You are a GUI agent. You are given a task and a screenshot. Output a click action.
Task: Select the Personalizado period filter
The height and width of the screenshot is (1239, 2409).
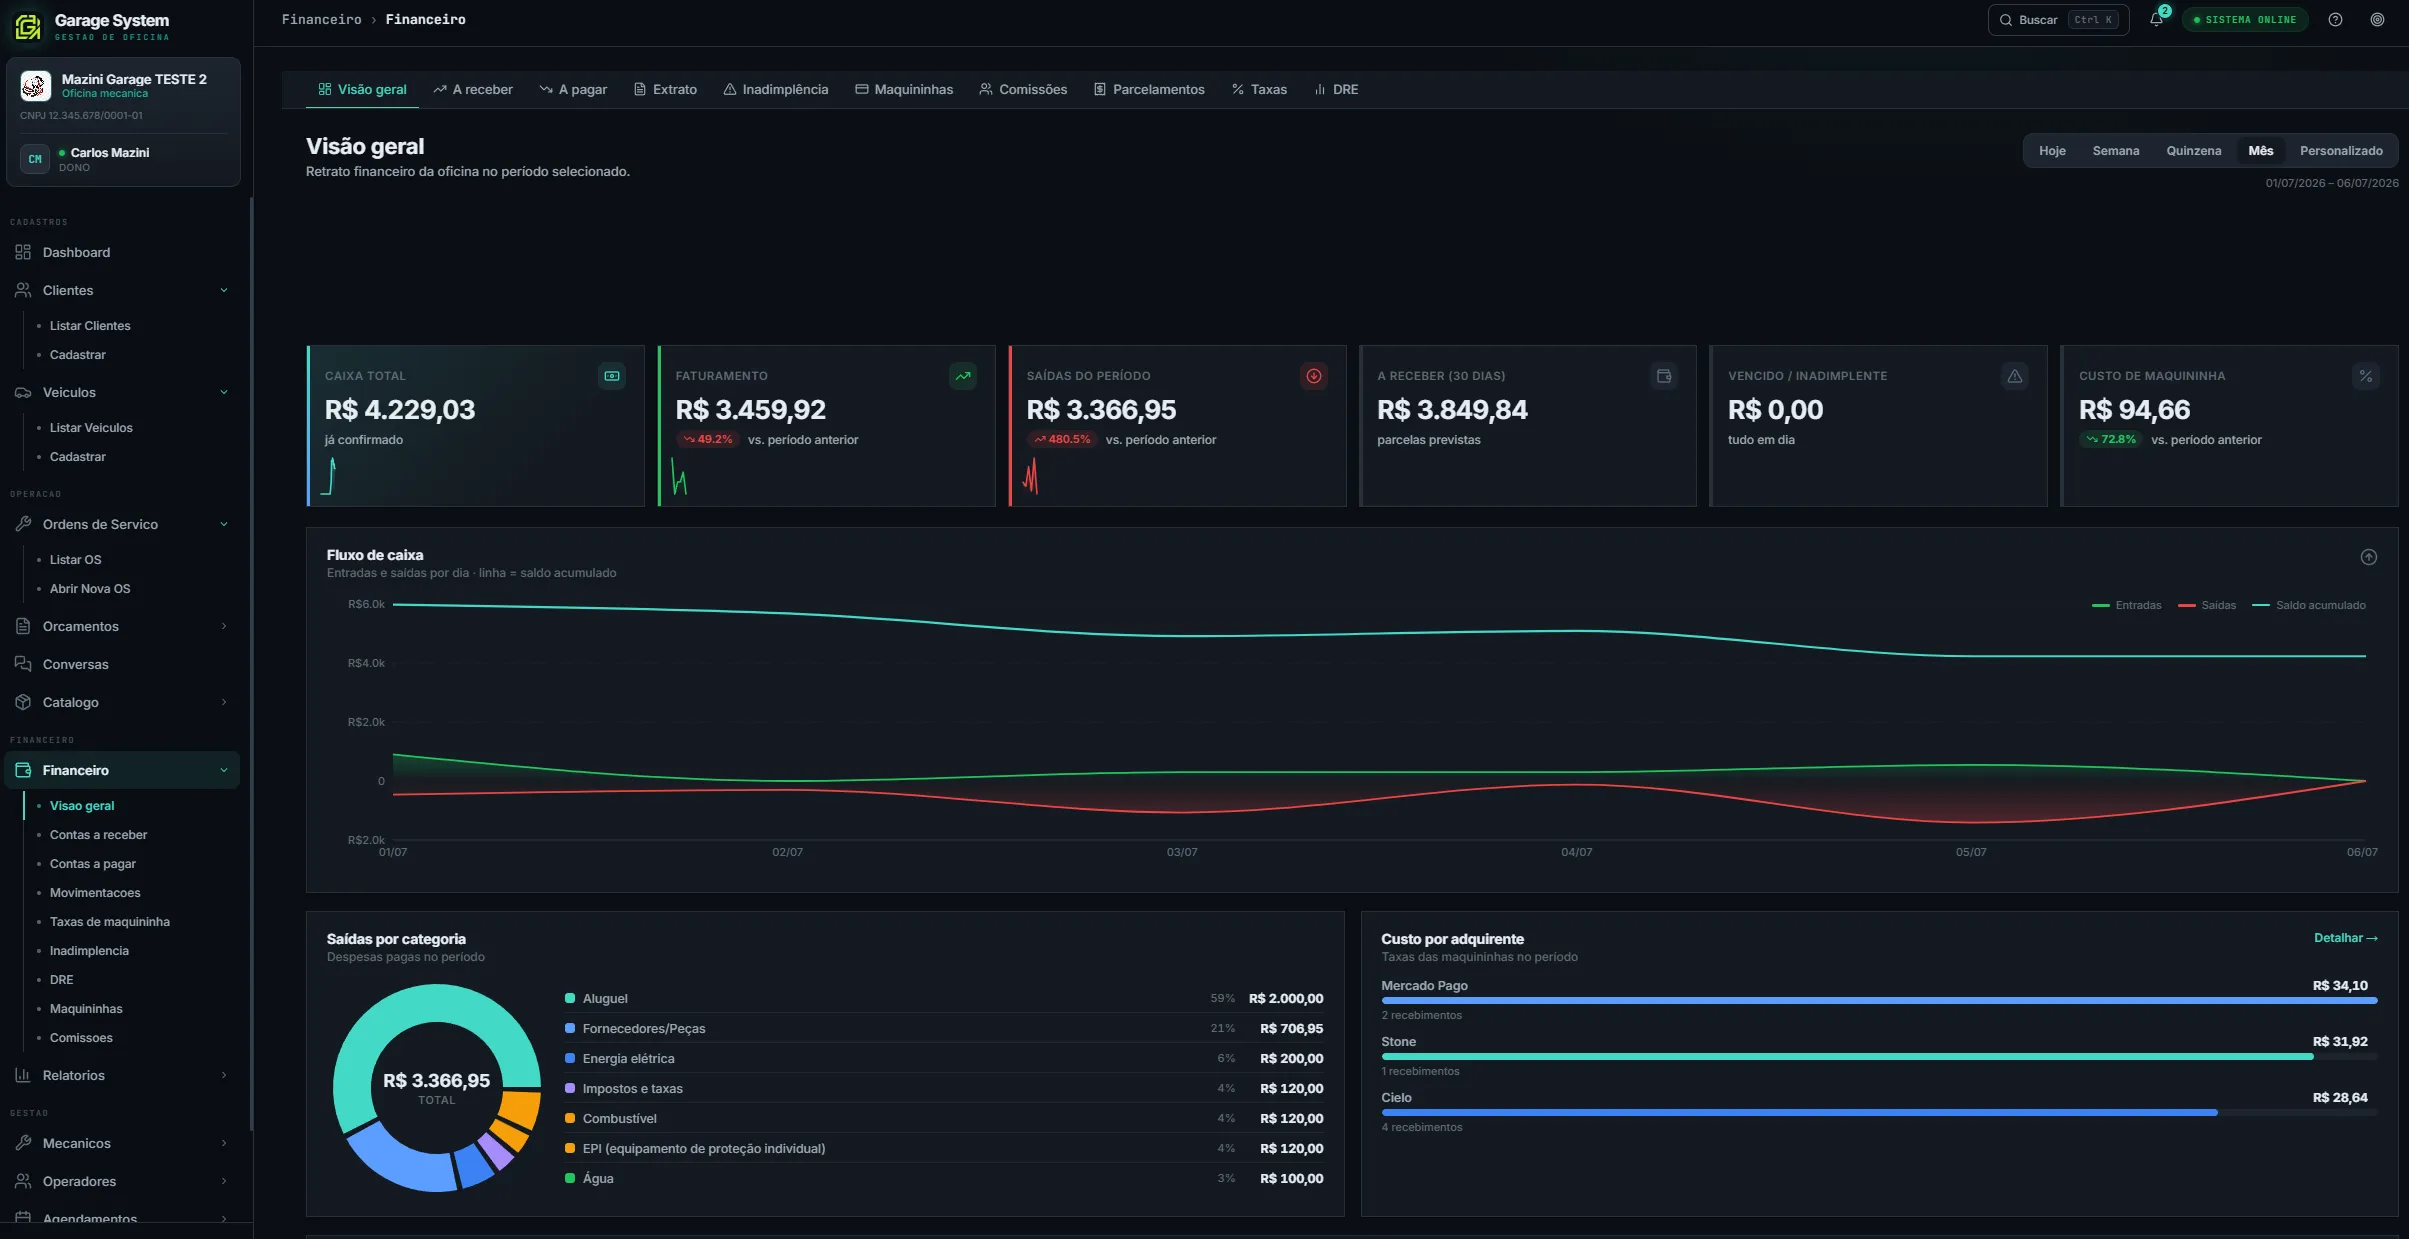tap(2341, 151)
